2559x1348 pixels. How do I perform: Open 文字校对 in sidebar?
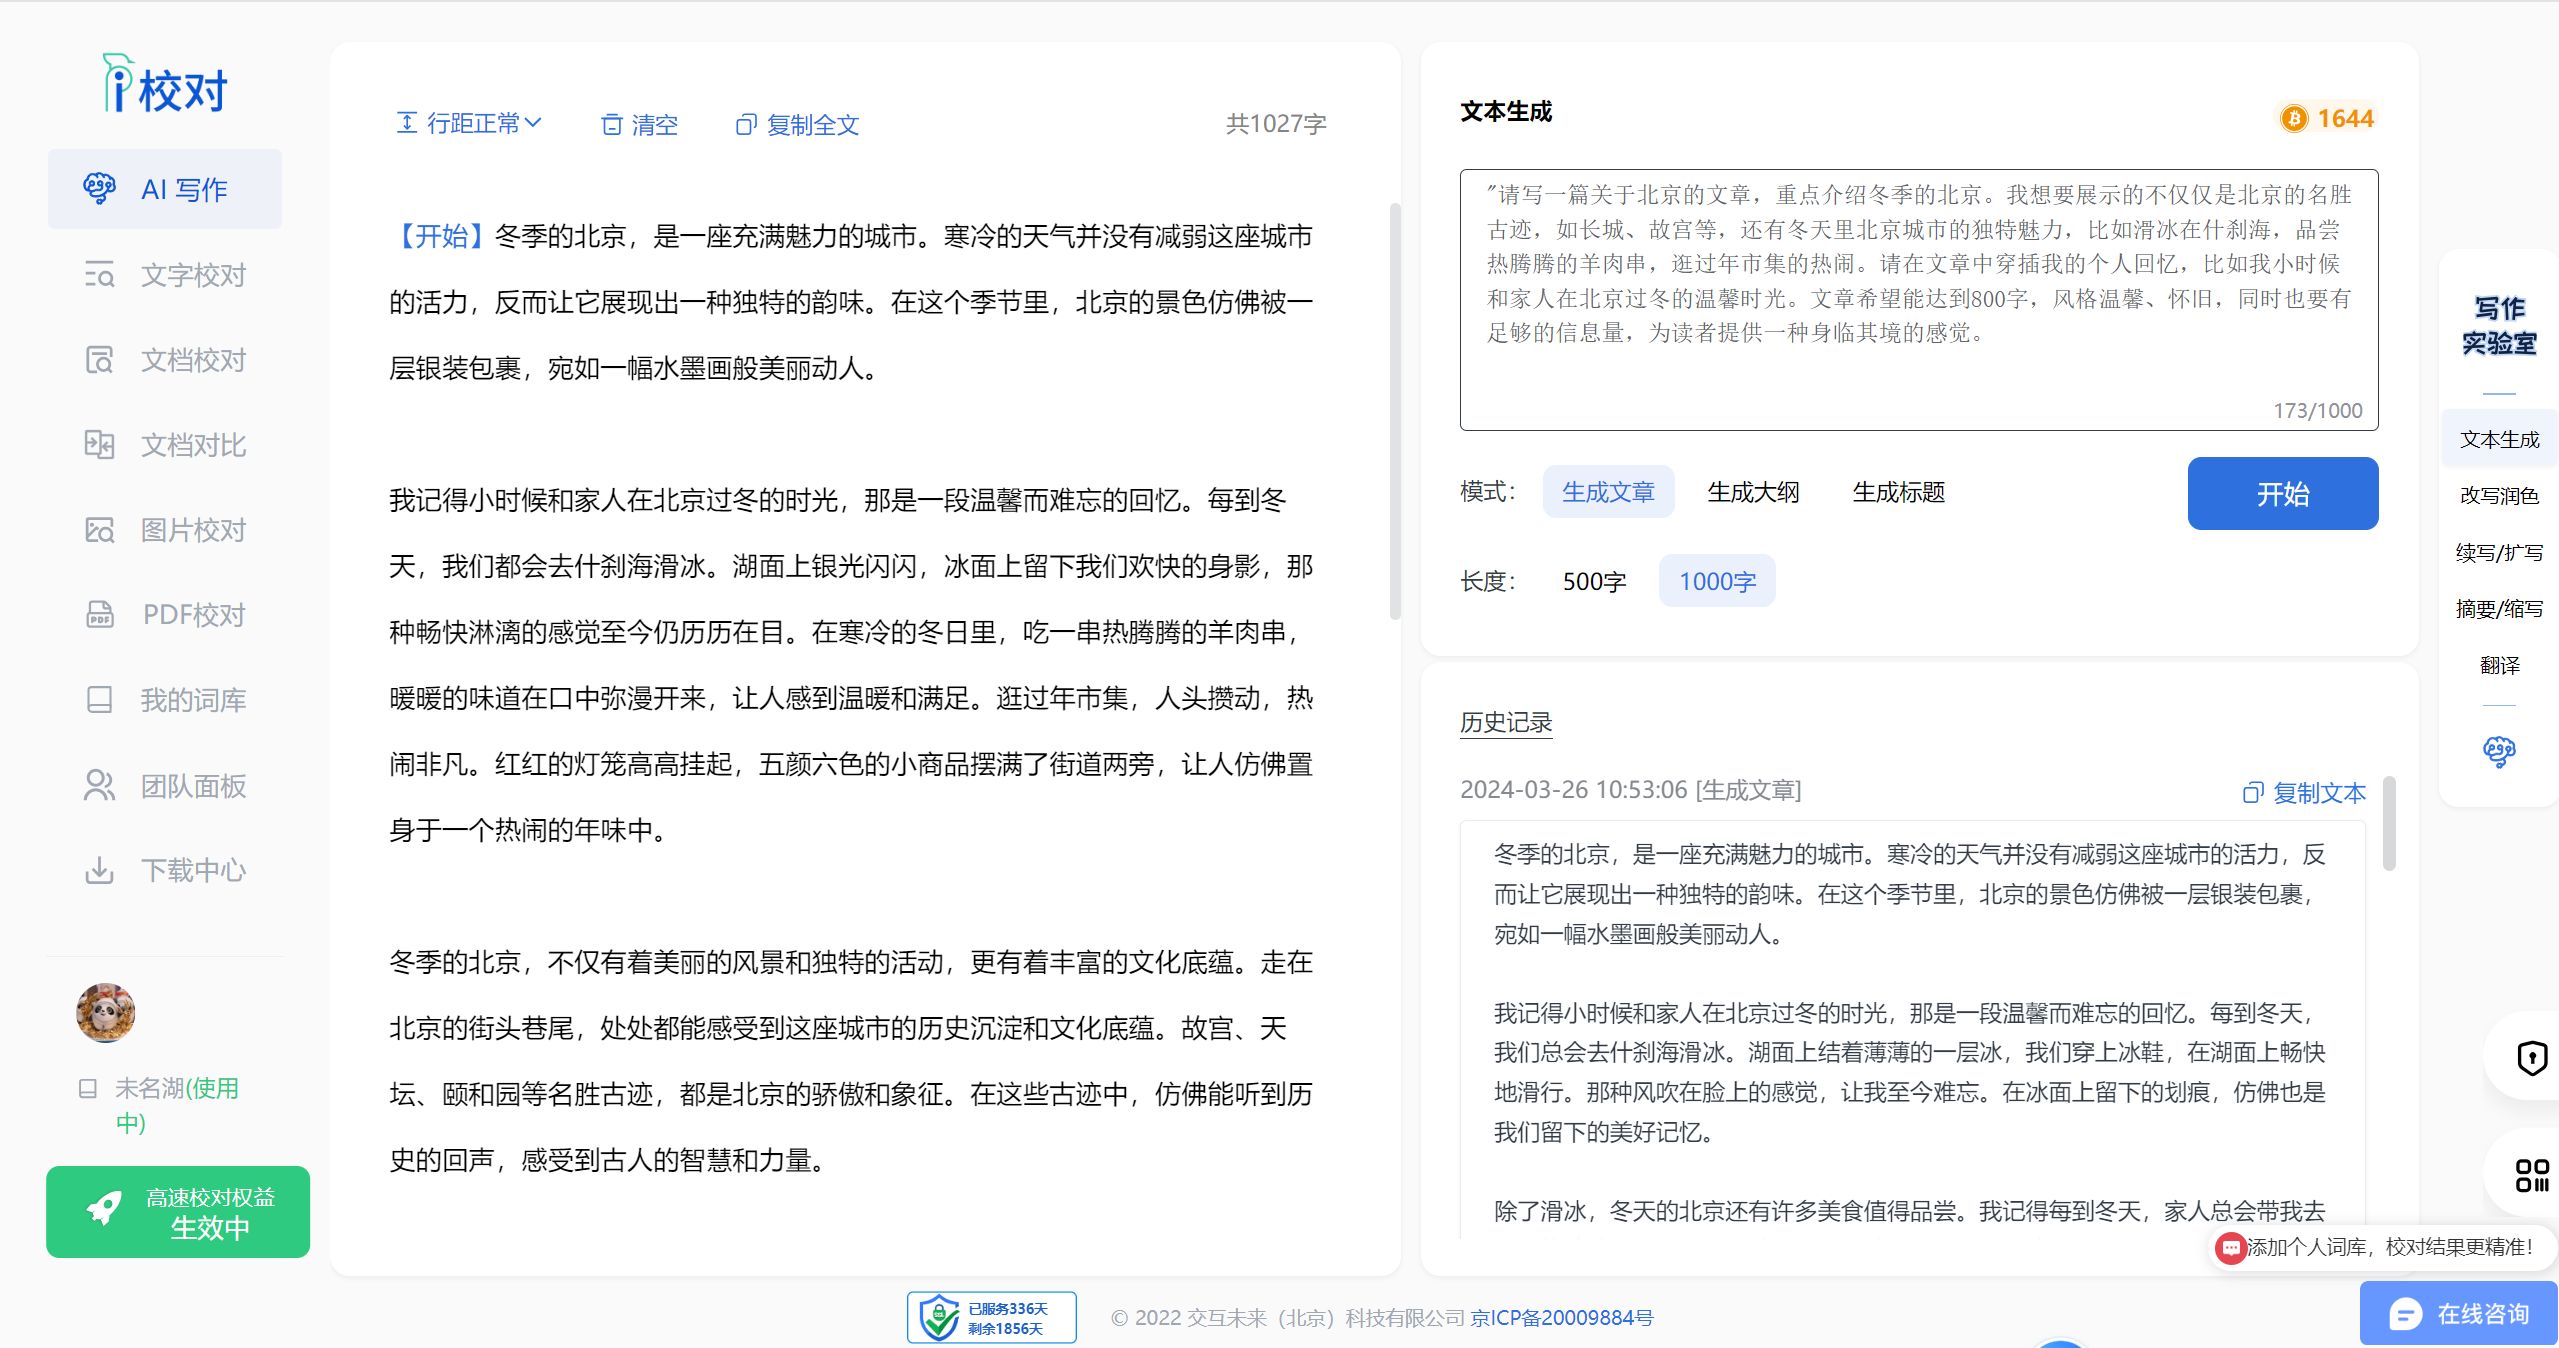[x=165, y=274]
